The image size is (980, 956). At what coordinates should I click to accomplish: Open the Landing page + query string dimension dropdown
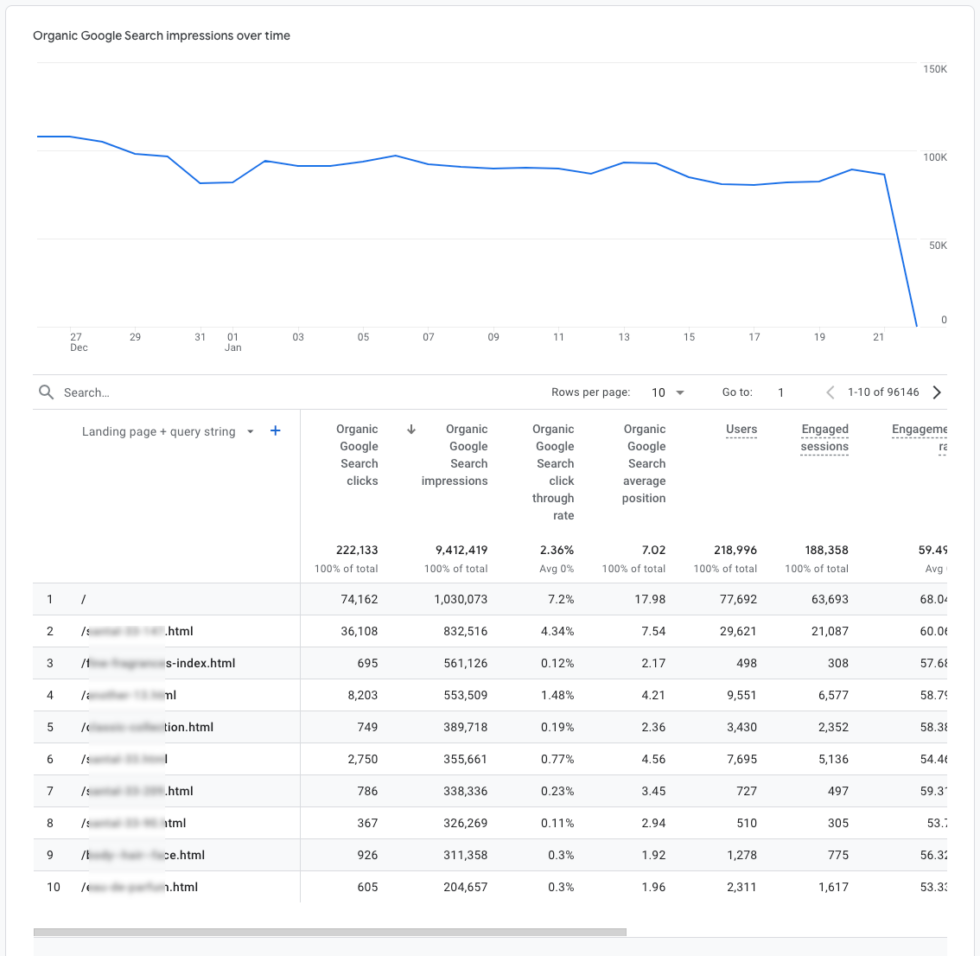(168, 430)
